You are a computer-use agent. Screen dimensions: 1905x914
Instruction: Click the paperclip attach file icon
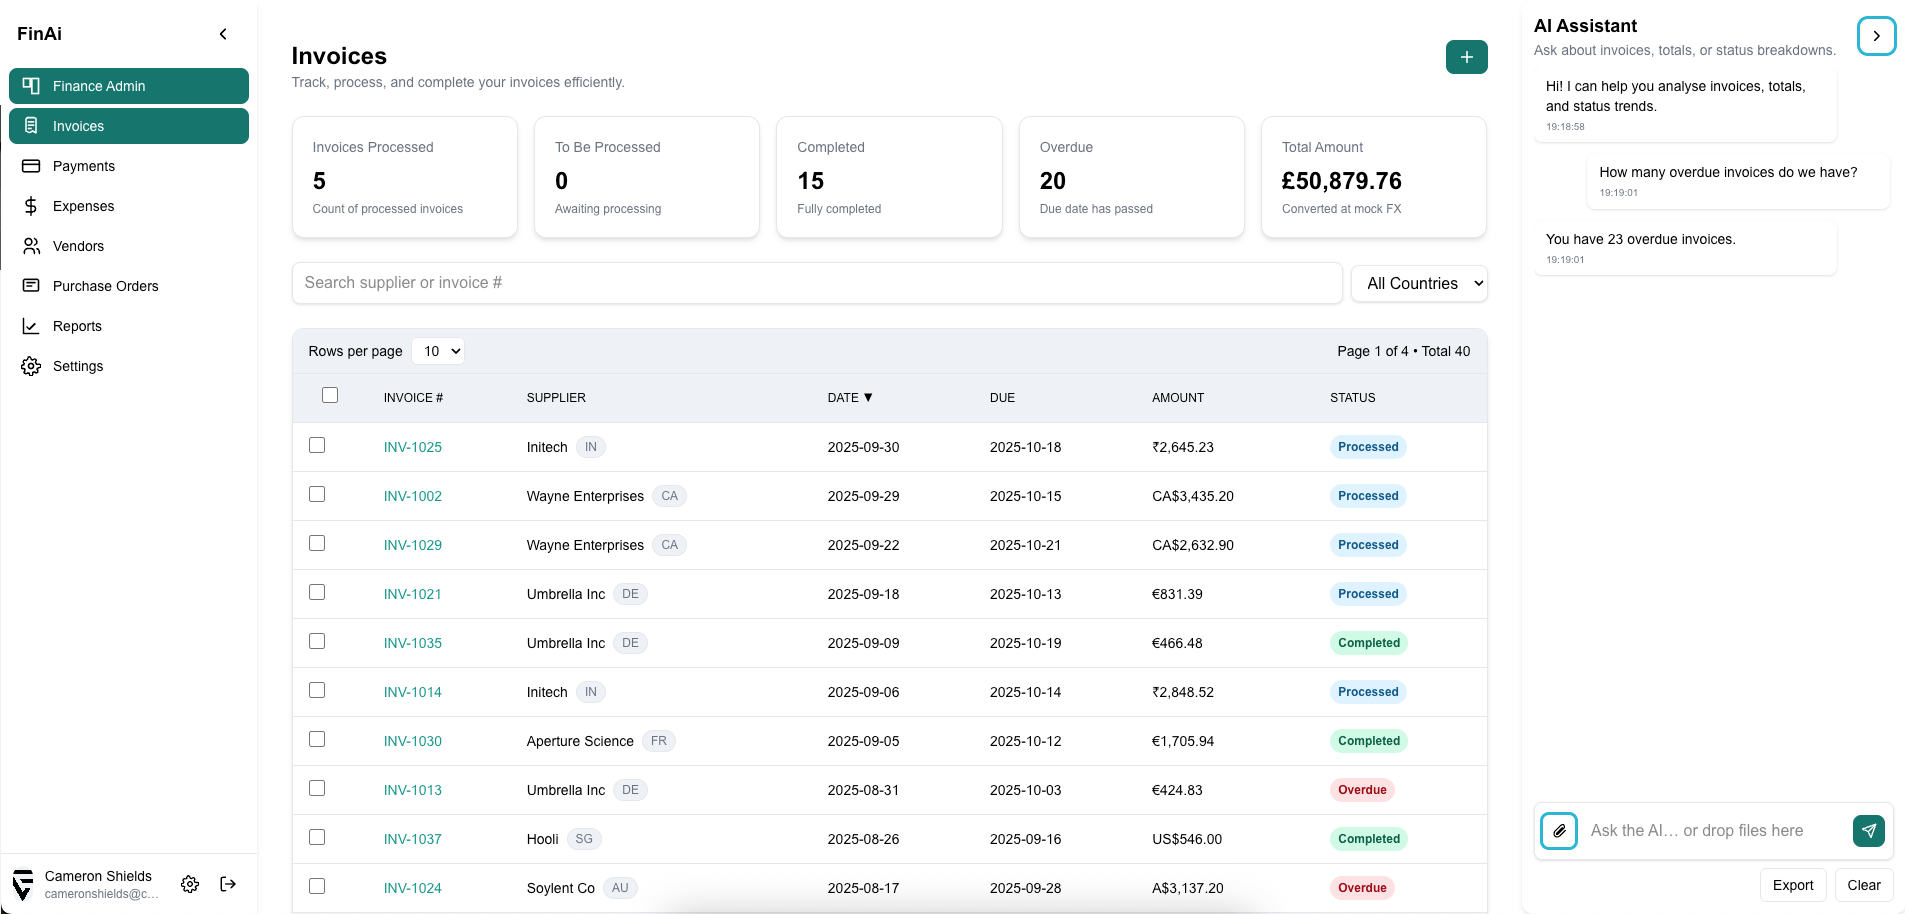click(x=1559, y=831)
